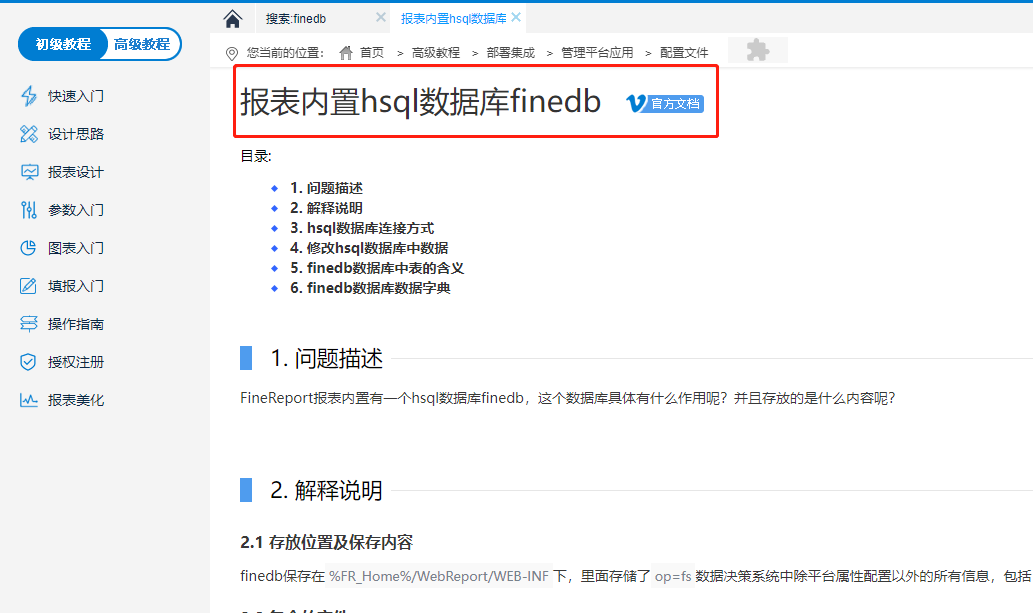Screen dimensions: 1033x613
Task: Click the 图表入门 pie chart icon
Action: (x=28, y=248)
